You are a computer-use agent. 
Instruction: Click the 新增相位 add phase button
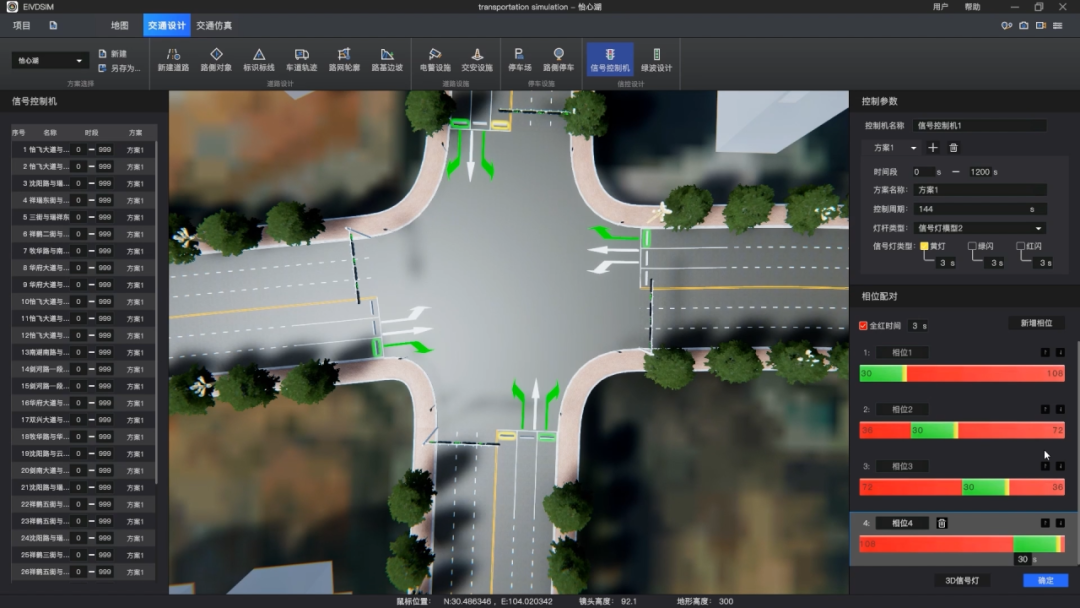[x=1036, y=323]
